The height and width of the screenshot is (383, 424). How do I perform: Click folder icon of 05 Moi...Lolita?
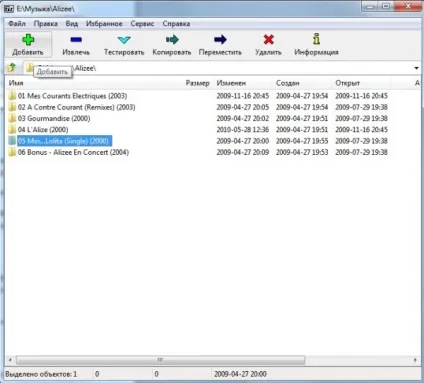click(12, 141)
